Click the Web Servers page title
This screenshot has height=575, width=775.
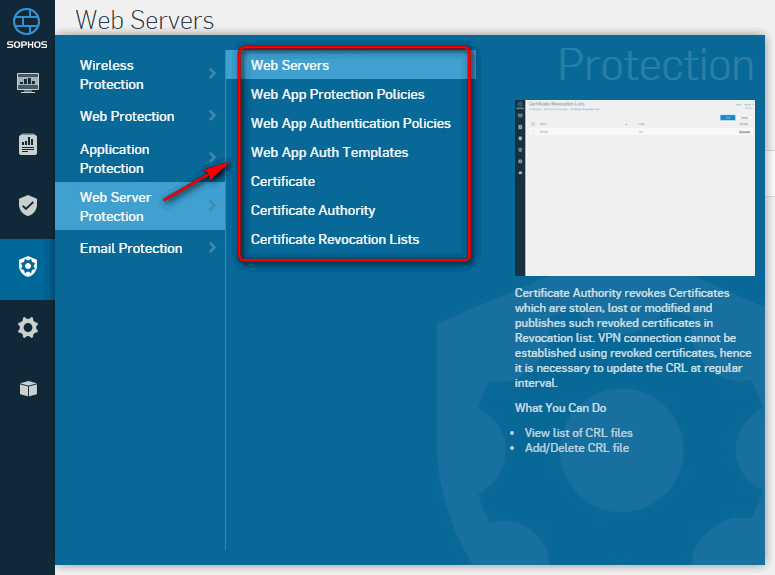(144, 20)
